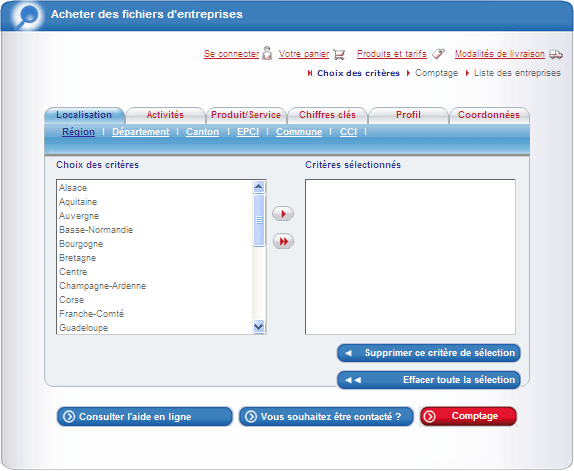574x471 pixels.
Task: Select Bretagne in the criteria list
Action: (x=78, y=258)
